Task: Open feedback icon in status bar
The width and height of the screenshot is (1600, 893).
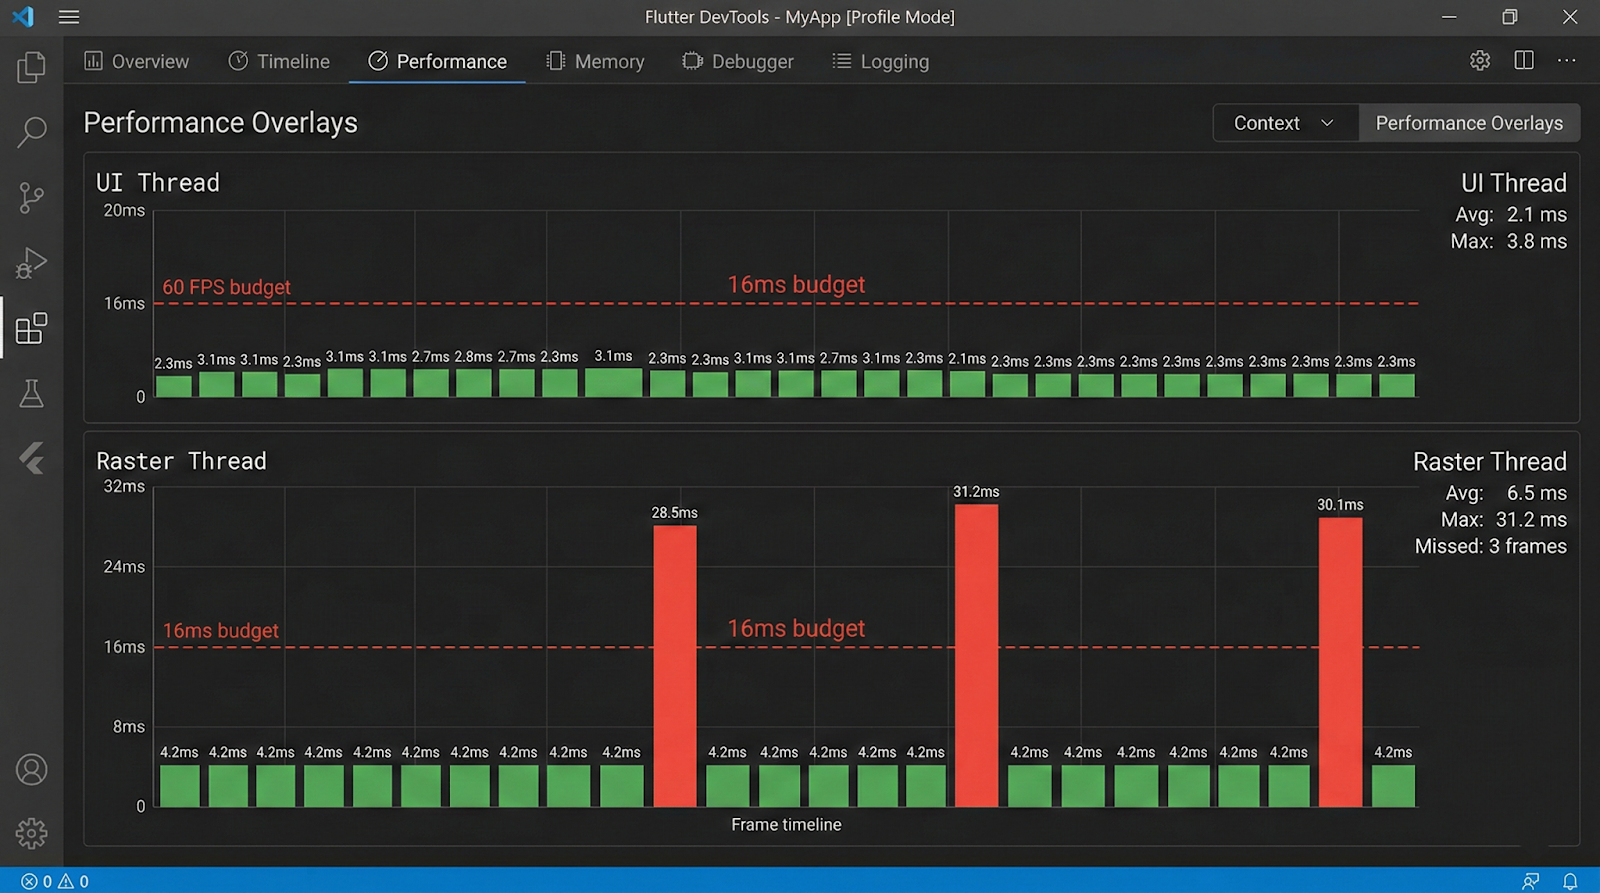Action: coord(1530,881)
